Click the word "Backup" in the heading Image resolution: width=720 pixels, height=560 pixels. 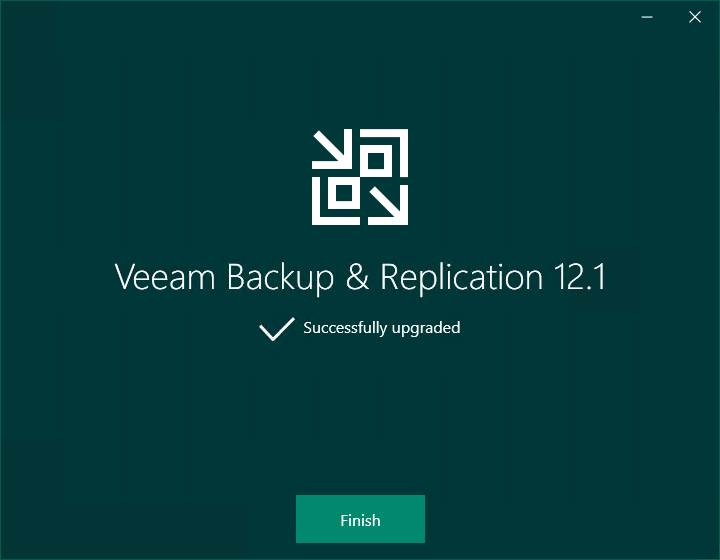[281, 278]
